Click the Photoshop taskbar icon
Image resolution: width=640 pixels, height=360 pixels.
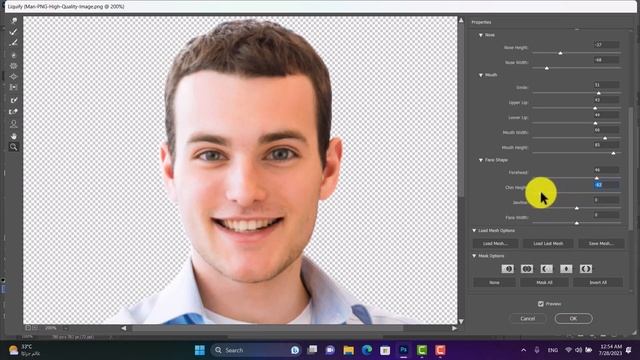(x=404, y=350)
